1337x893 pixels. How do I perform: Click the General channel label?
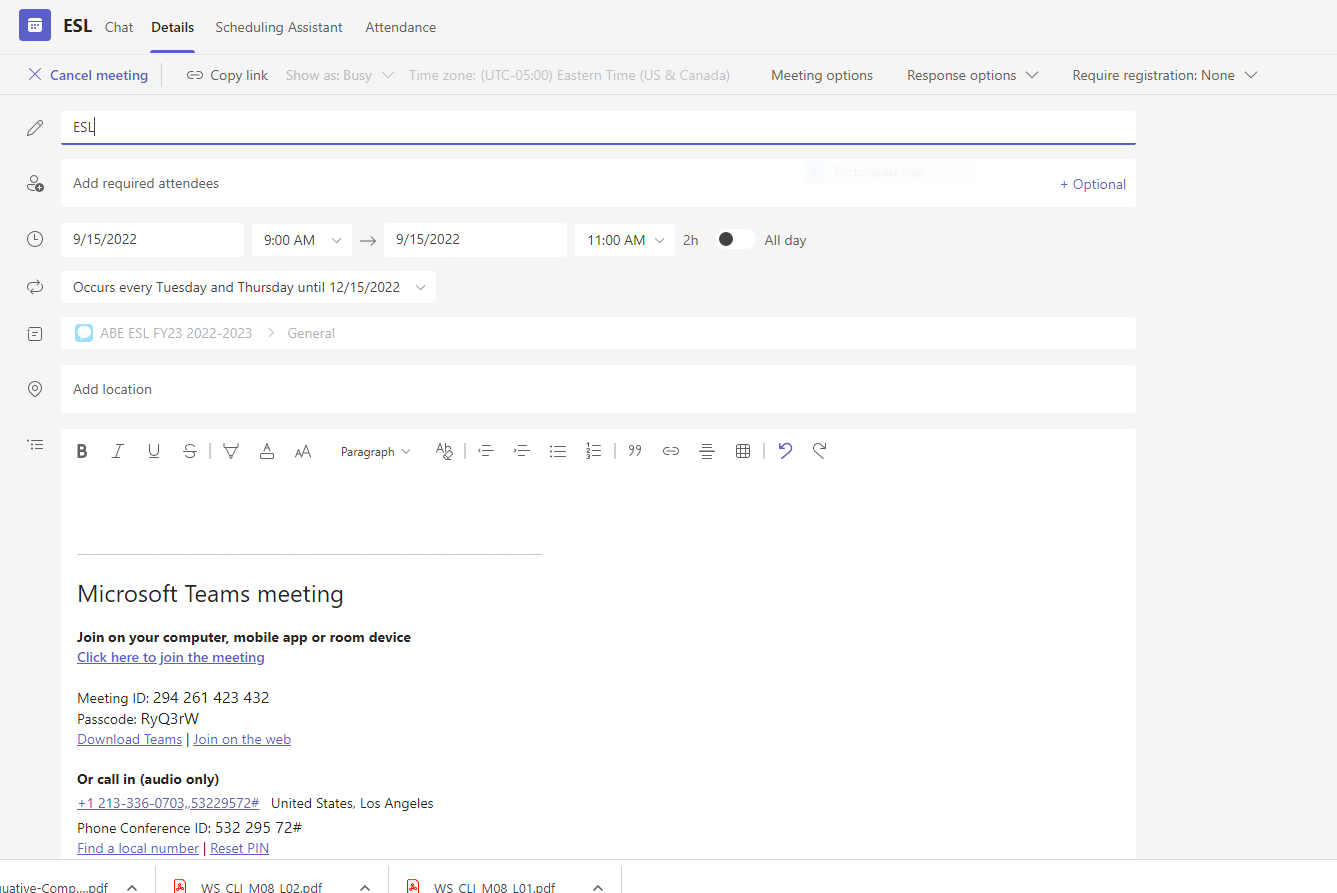coord(311,333)
